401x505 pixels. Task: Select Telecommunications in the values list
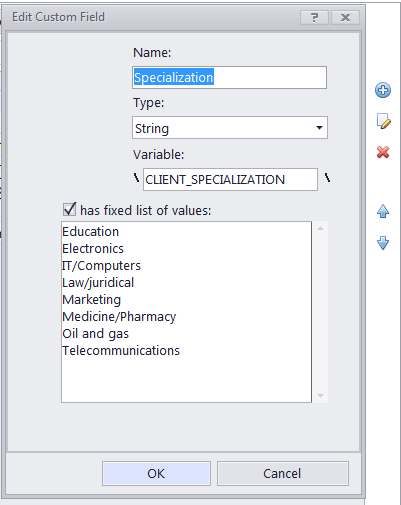pyautogui.click(x=121, y=351)
